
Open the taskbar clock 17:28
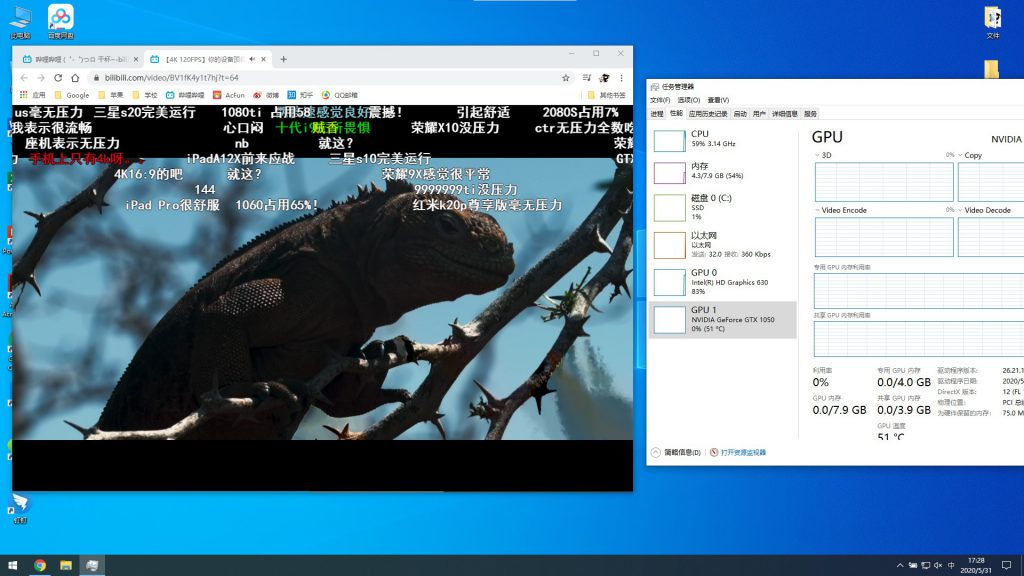click(x=976, y=565)
